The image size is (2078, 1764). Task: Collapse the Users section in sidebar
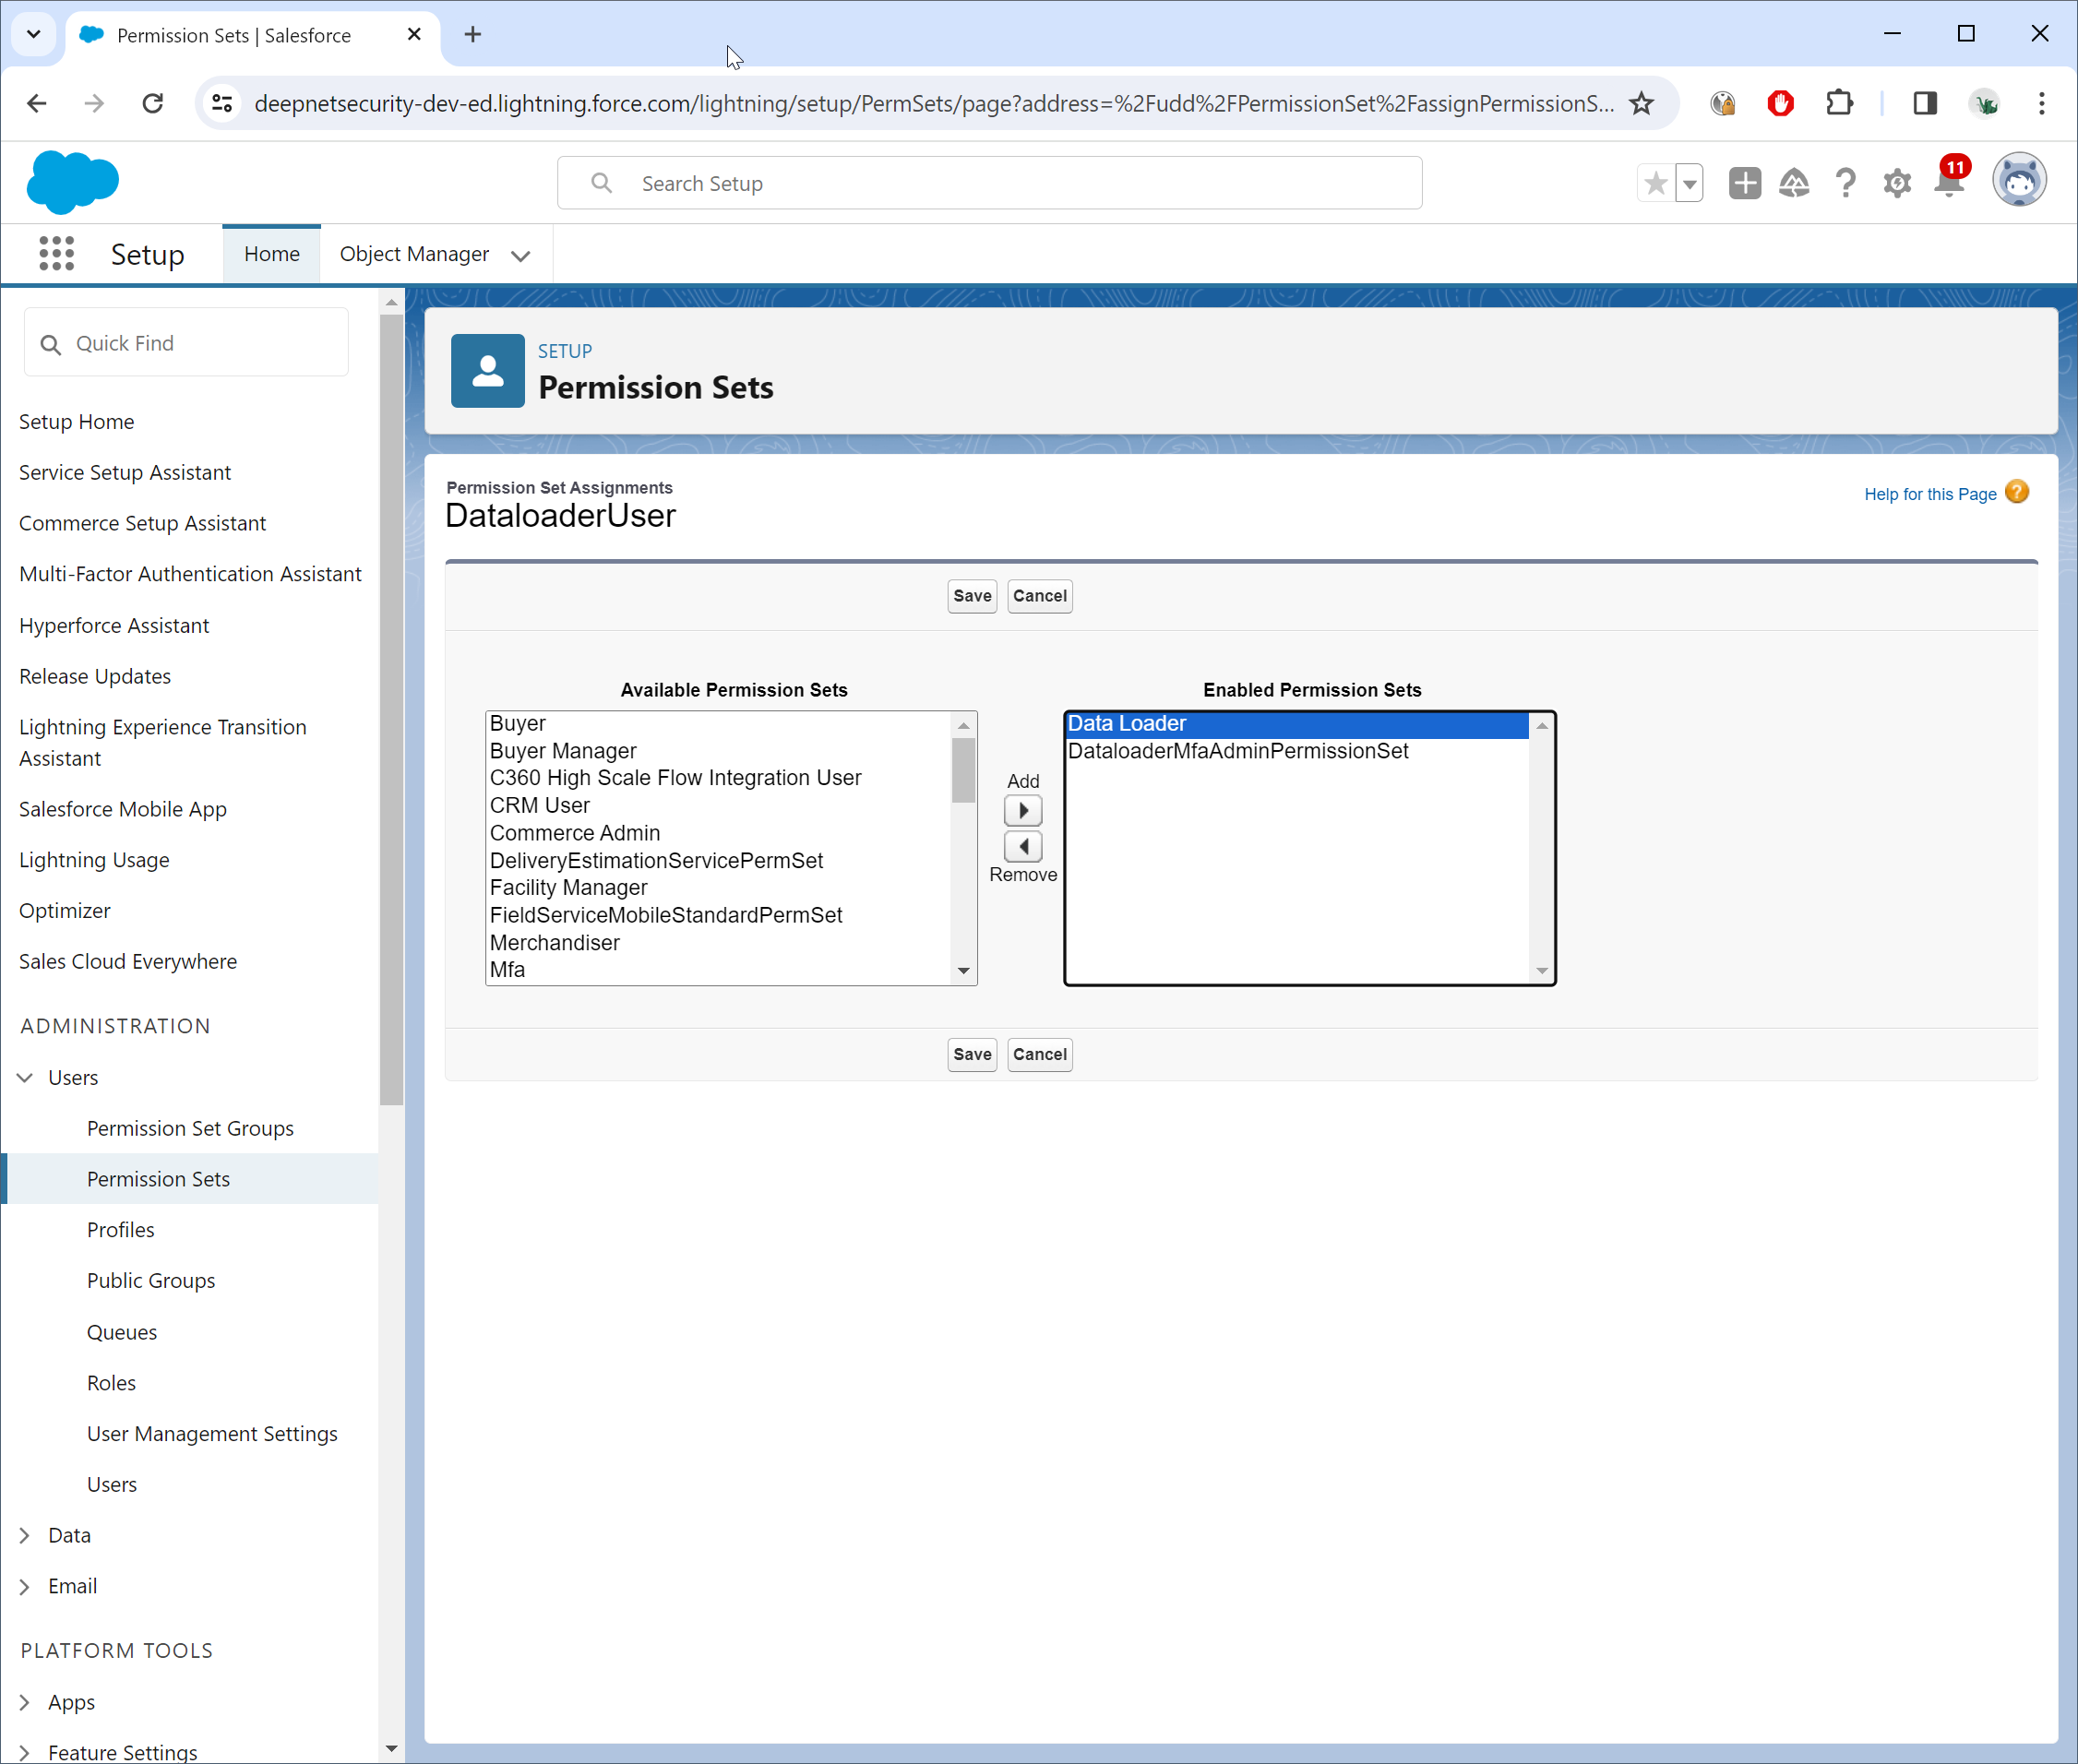click(25, 1077)
